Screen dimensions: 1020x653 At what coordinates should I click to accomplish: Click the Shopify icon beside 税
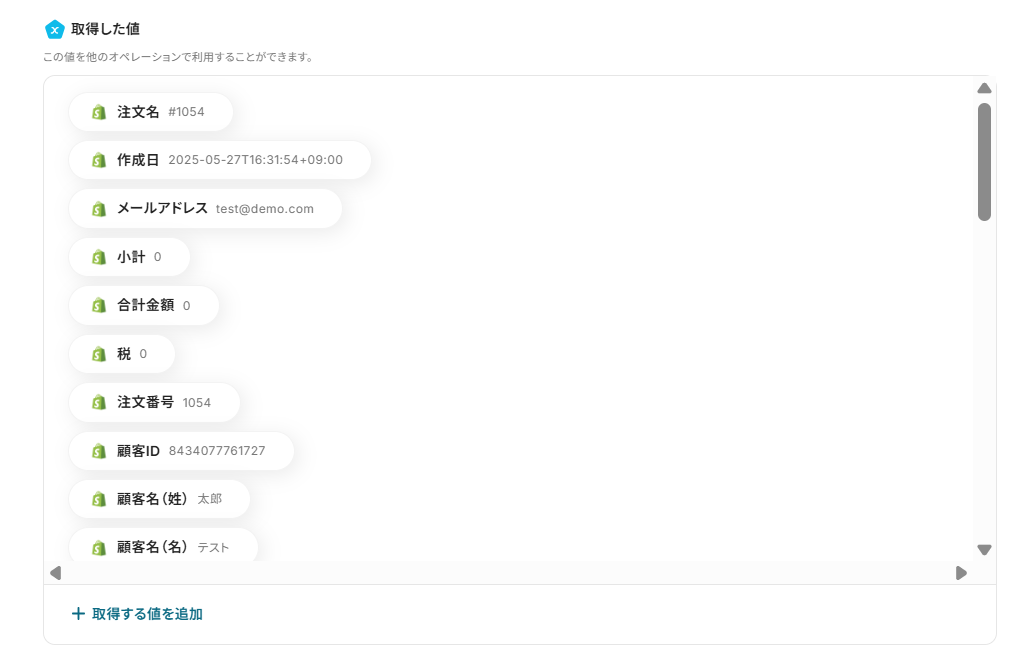click(99, 354)
